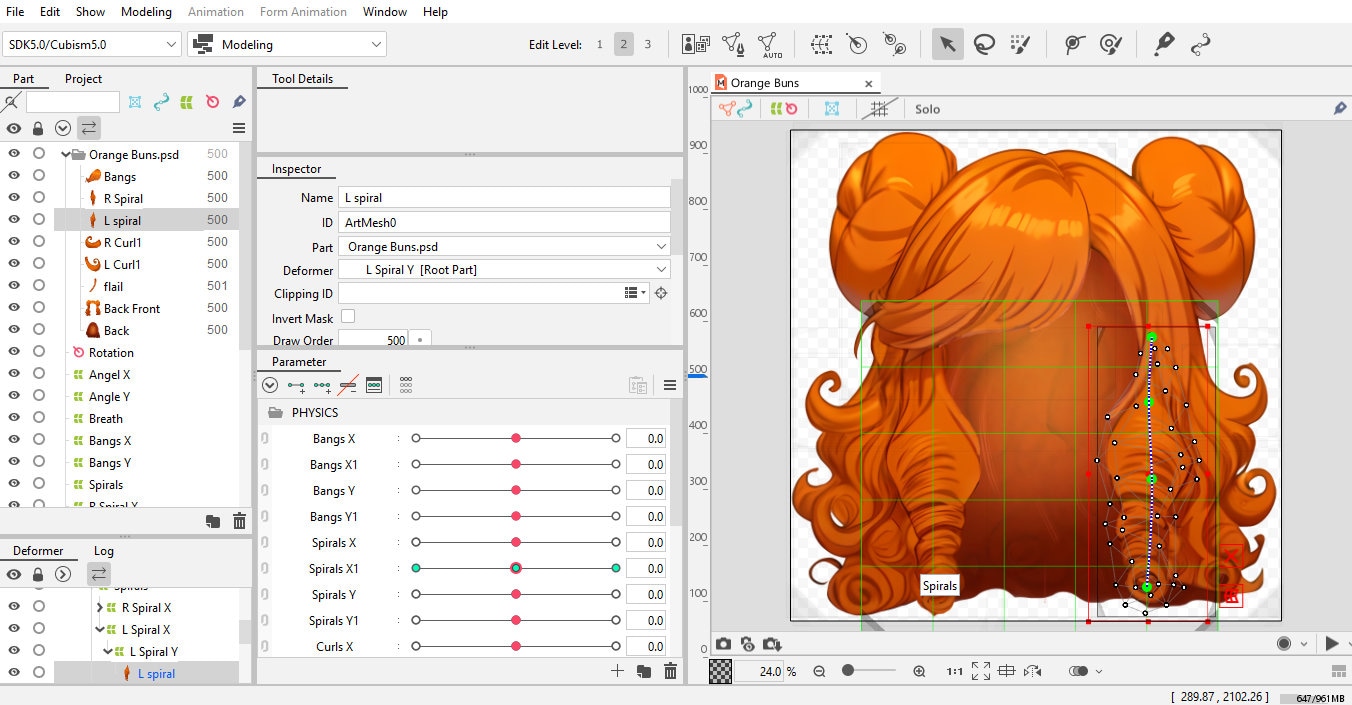Delete the selected parameter with the trash icon

(669, 671)
